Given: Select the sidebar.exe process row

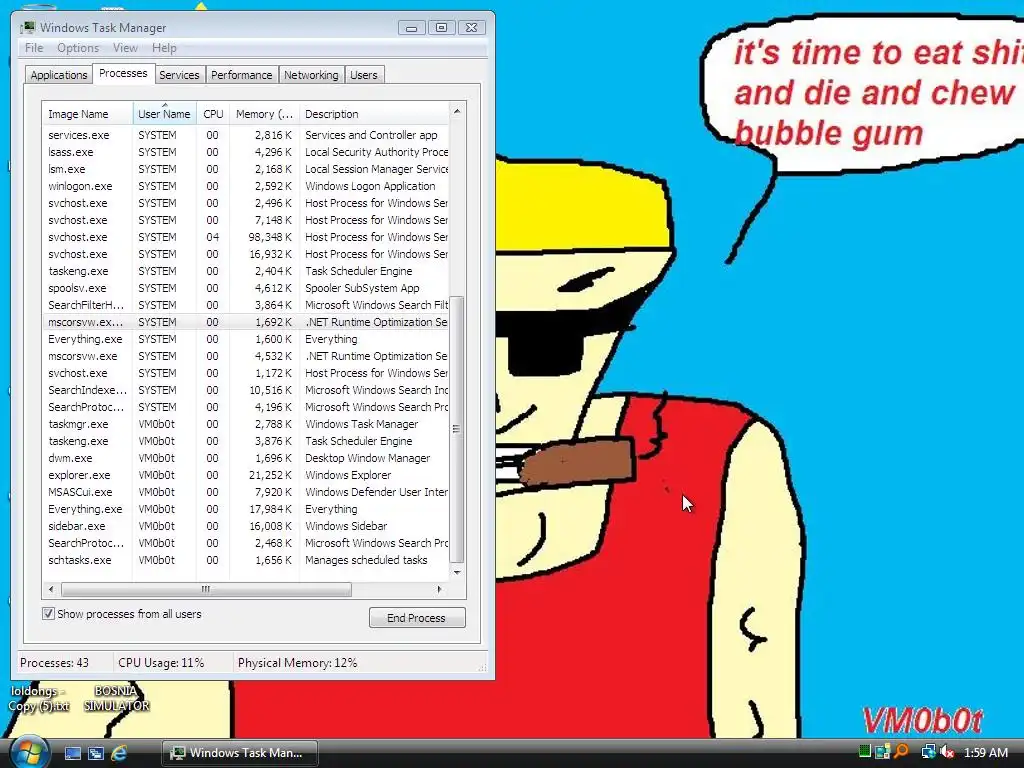Looking at the screenshot, I should (x=246, y=526).
